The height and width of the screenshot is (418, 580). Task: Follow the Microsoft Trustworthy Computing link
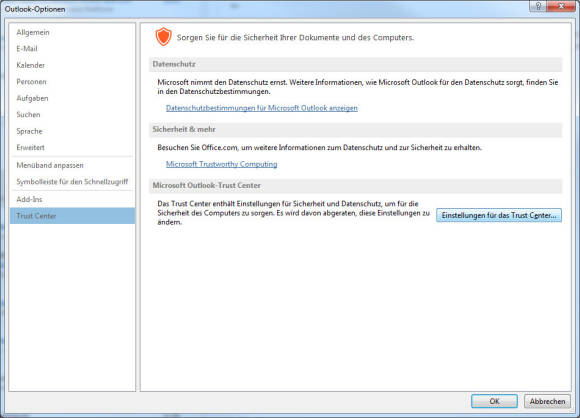coord(222,164)
